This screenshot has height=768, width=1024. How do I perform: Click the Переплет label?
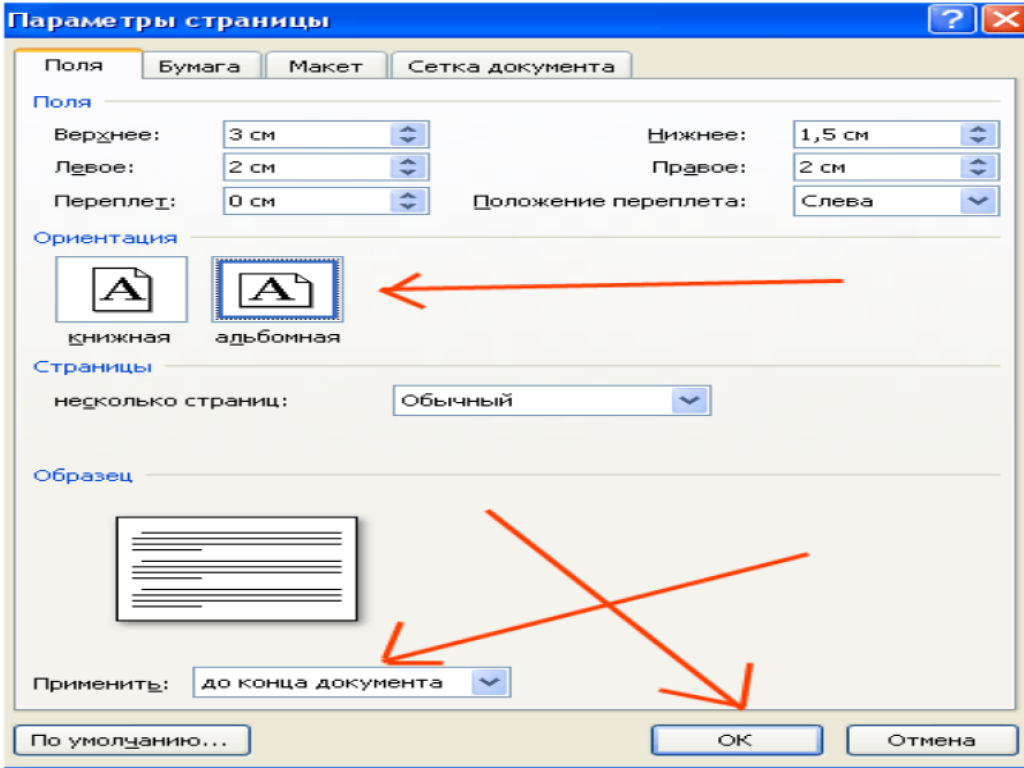pyautogui.click(x=115, y=201)
